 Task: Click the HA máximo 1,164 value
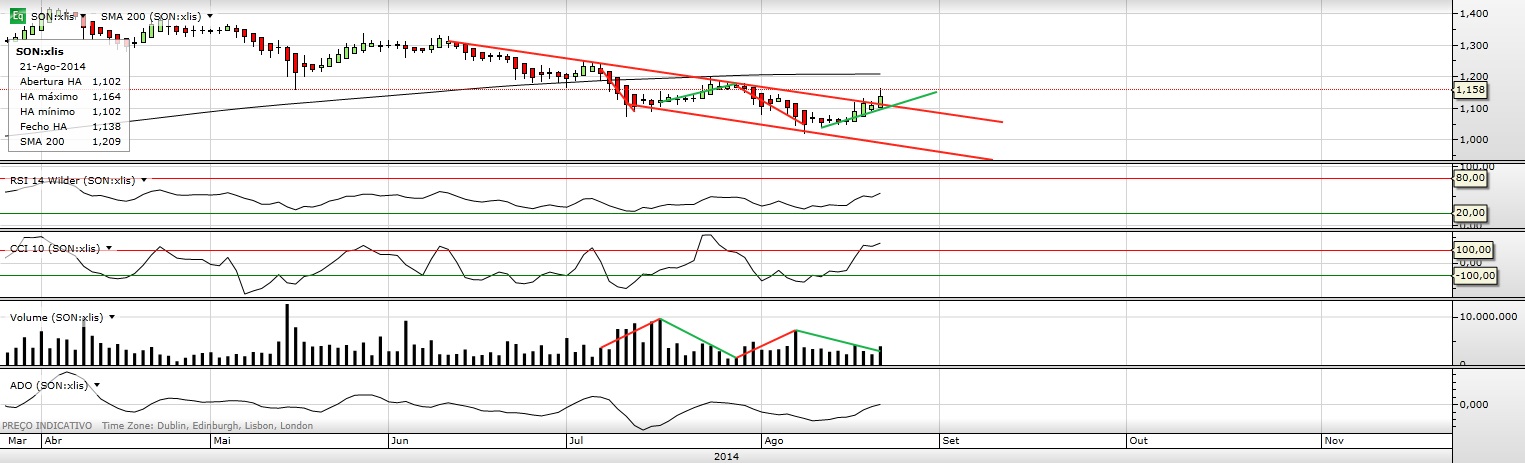[x=106, y=97]
